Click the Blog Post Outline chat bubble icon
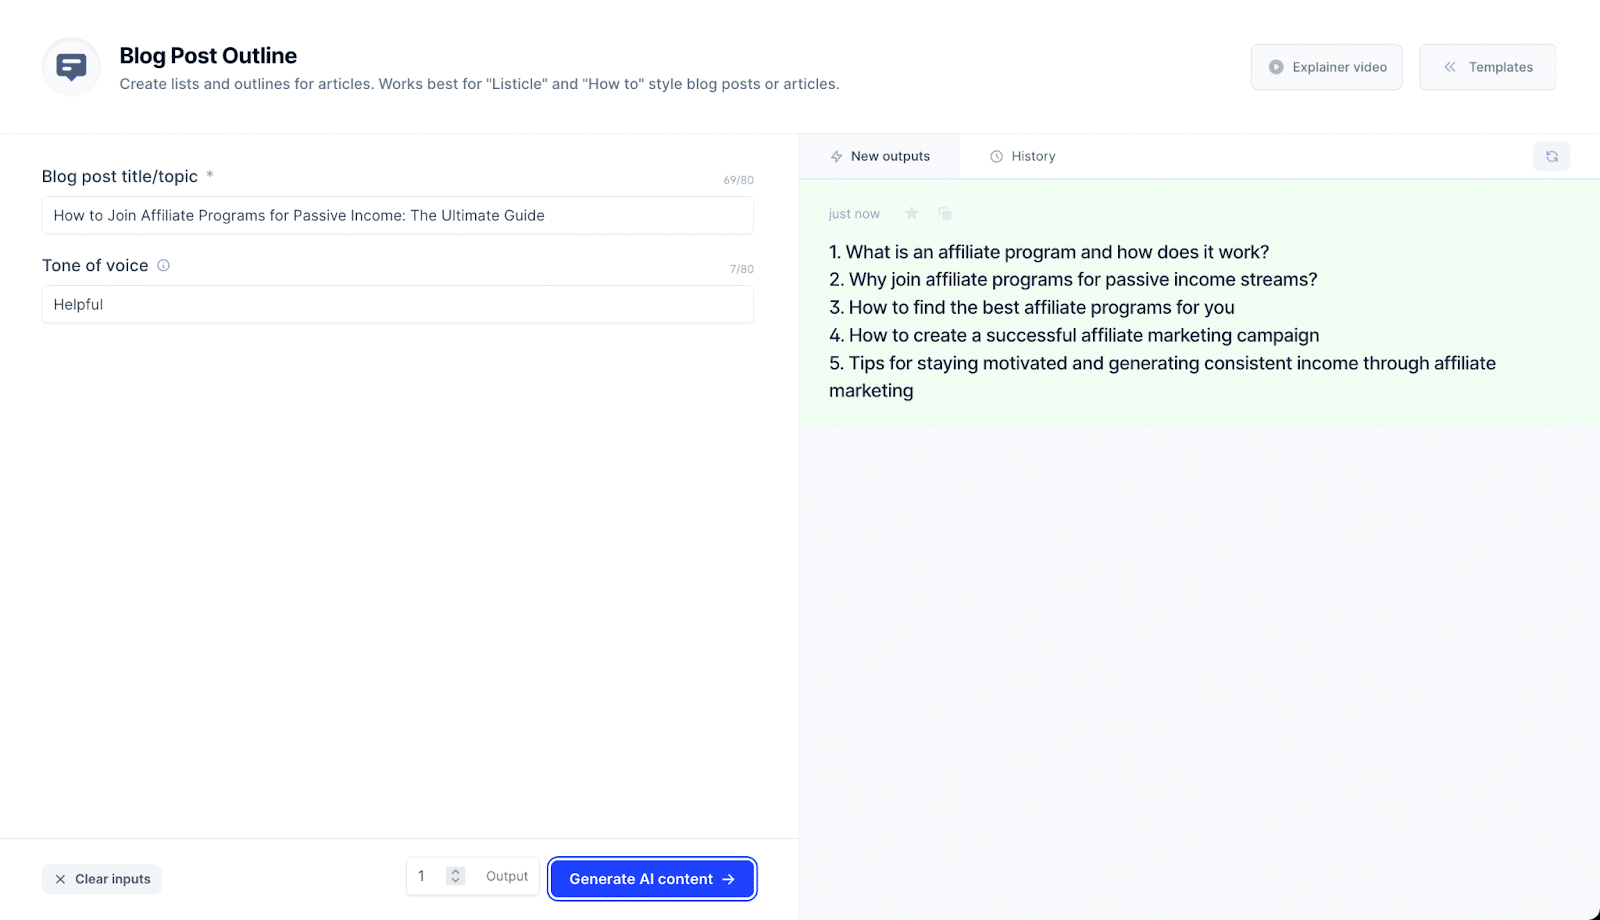This screenshot has height=920, width=1600. (x=71, y=67)
